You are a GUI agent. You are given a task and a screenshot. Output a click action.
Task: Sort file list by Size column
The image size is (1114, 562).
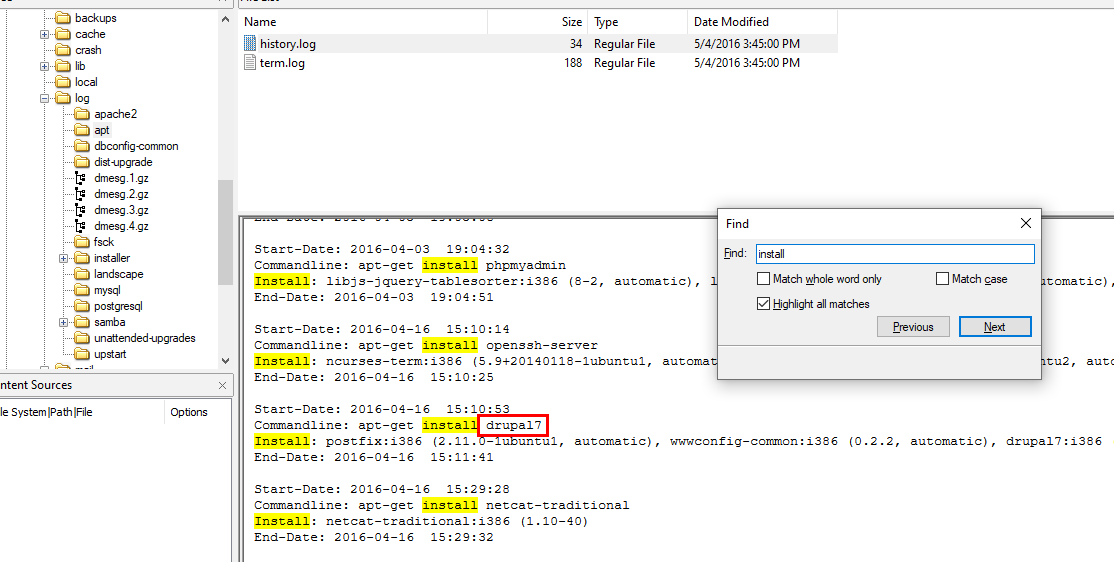click(x=537, y=22)
